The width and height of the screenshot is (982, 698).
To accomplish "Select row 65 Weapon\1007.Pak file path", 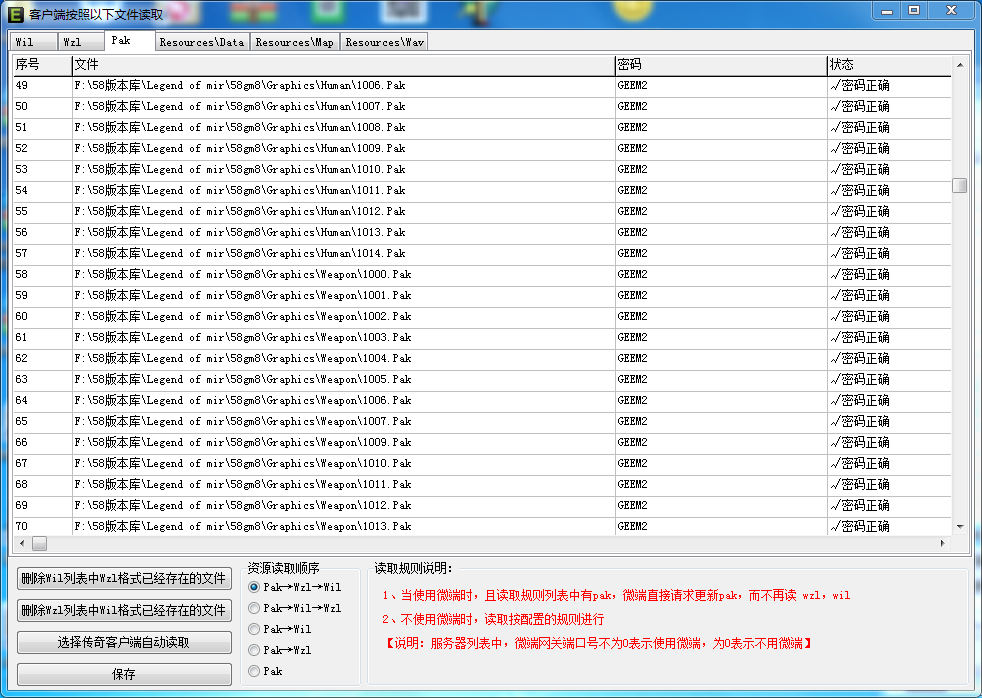I will click(x=243, y=421).
